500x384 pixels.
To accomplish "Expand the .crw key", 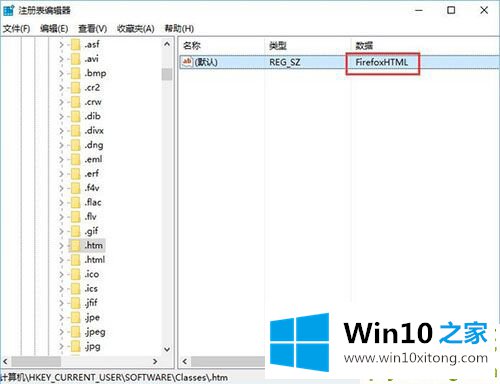I will click(x=61, y=102).
